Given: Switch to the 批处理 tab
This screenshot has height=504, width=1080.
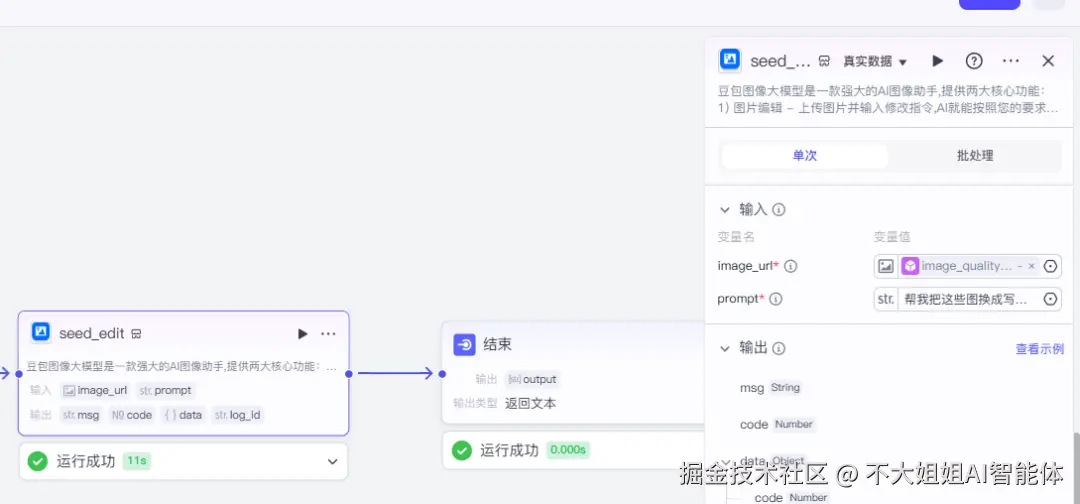Looking at the screenshot, I should point(975,156).
